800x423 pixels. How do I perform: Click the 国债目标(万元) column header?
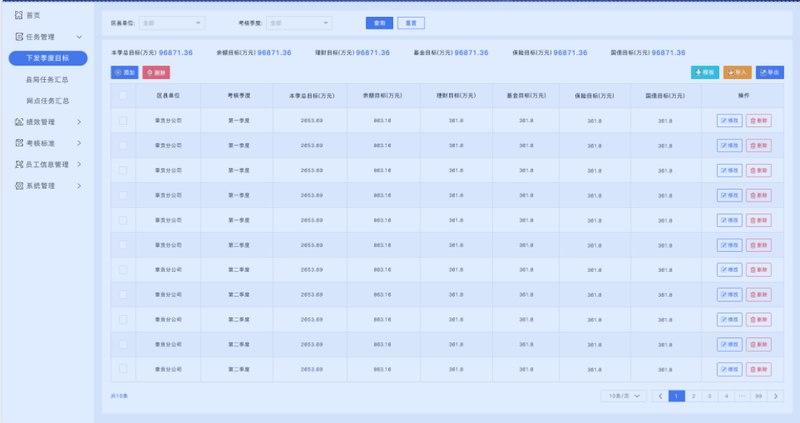(x=665, y=95)
